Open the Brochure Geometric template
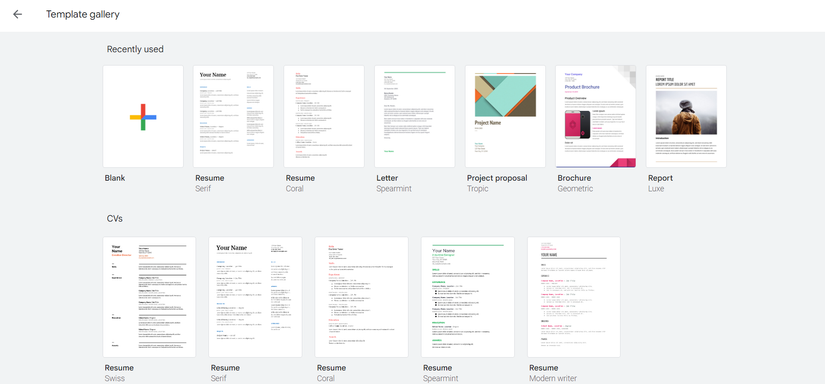This screenshot has width=825, height=384. coord(596,116)
